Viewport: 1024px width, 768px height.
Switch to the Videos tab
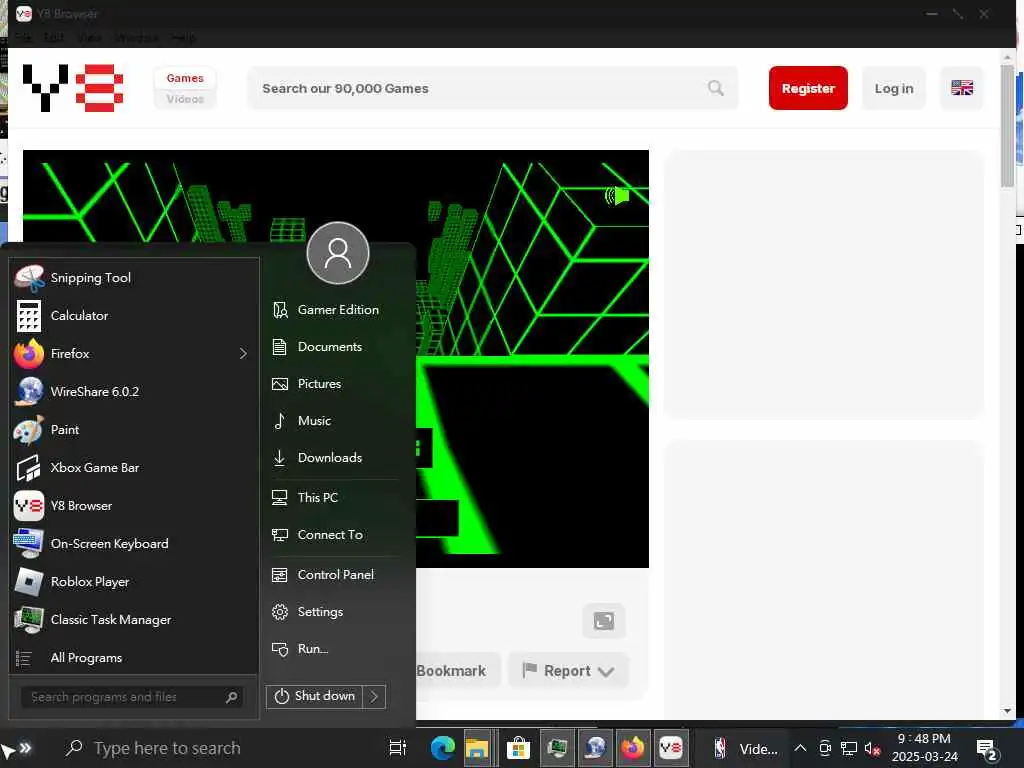pyautogui.click(x=185, y=99)
